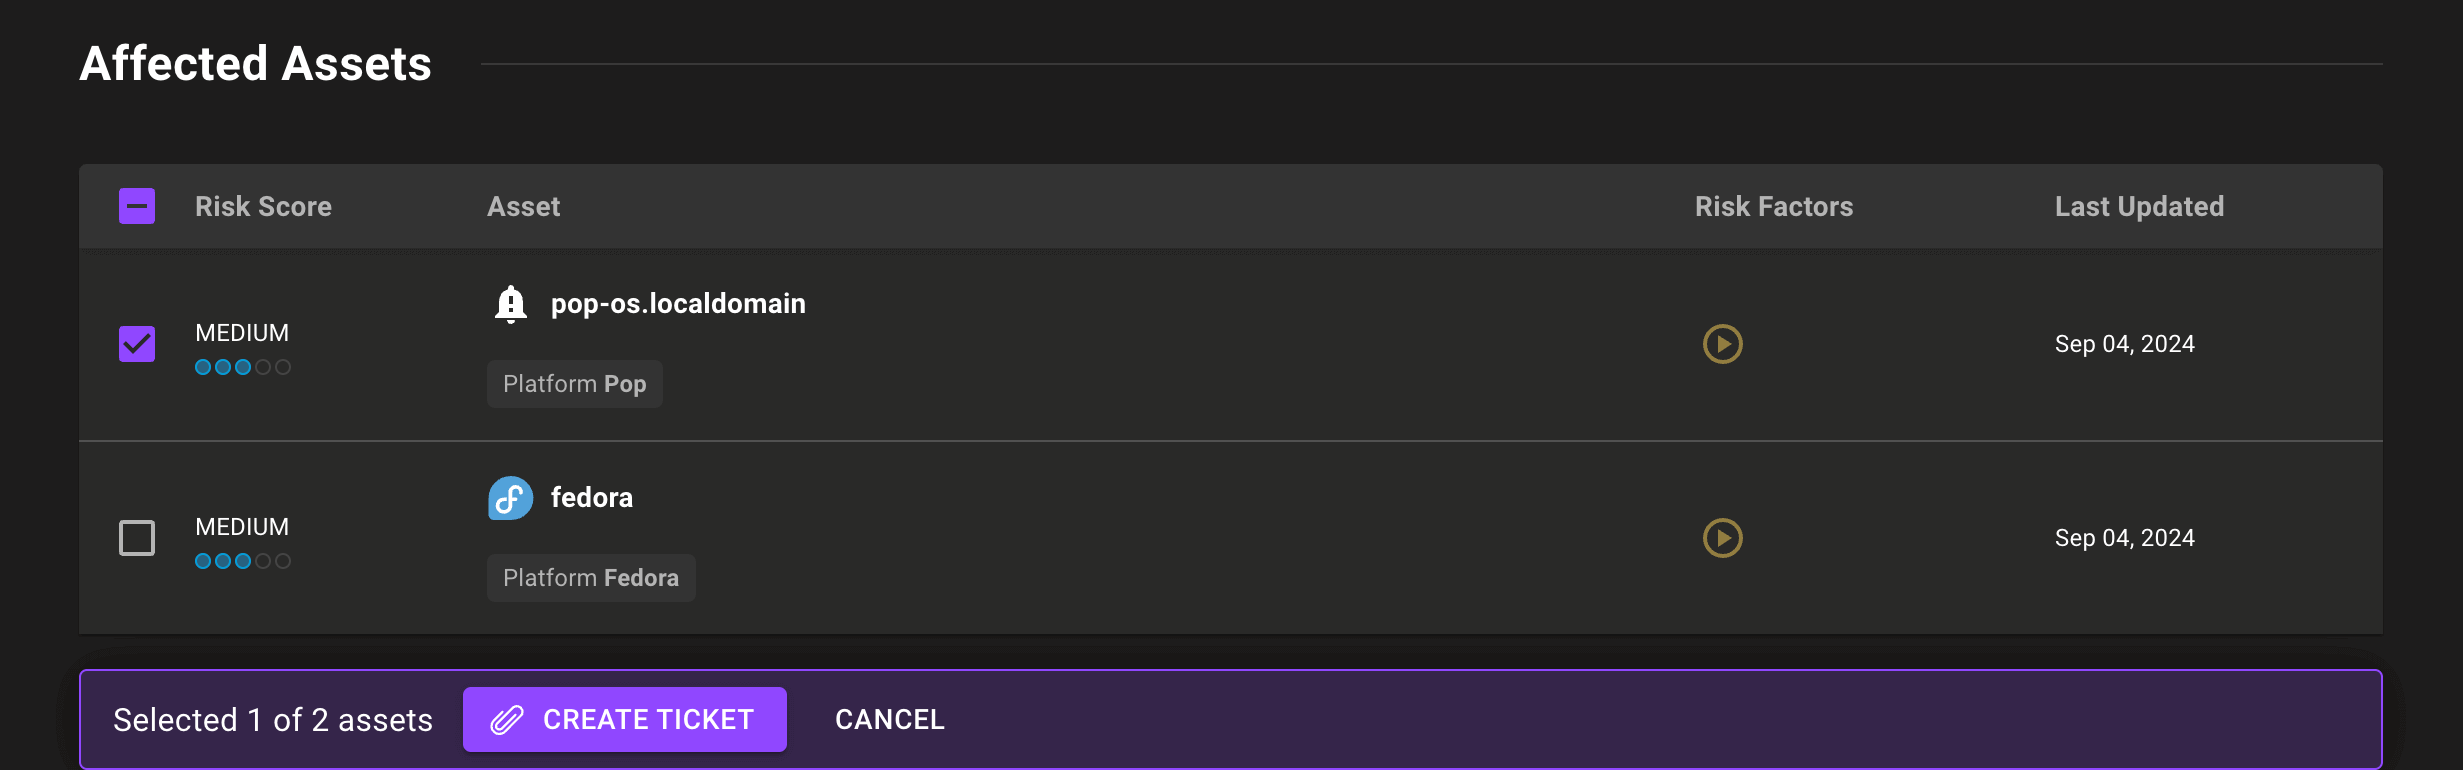Toggle the select-all header checkbox

click(x=137, y=206)
